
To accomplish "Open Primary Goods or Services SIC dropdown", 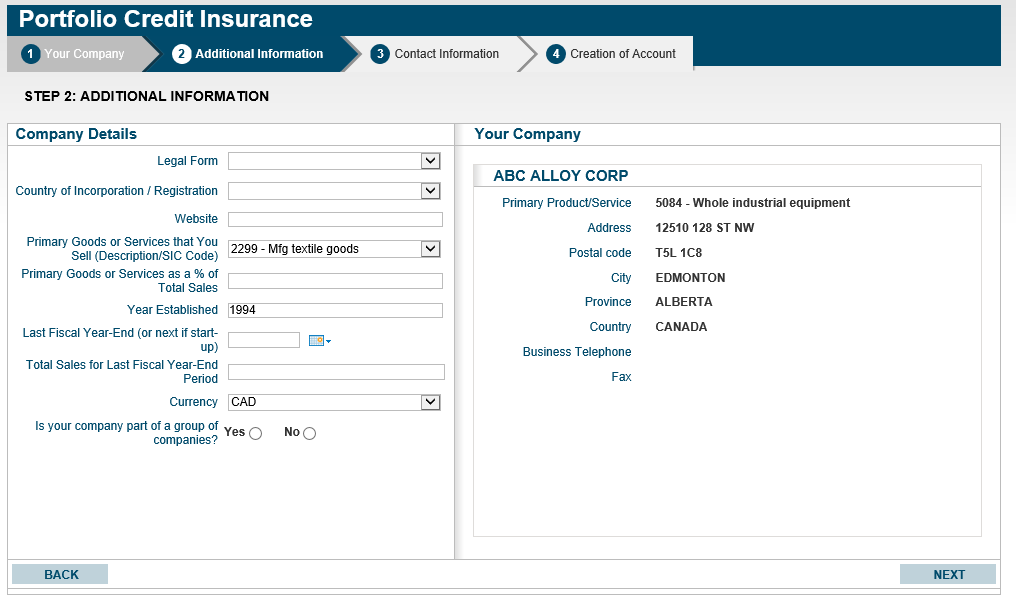I will pyautogui.click(x=334, y=249).
